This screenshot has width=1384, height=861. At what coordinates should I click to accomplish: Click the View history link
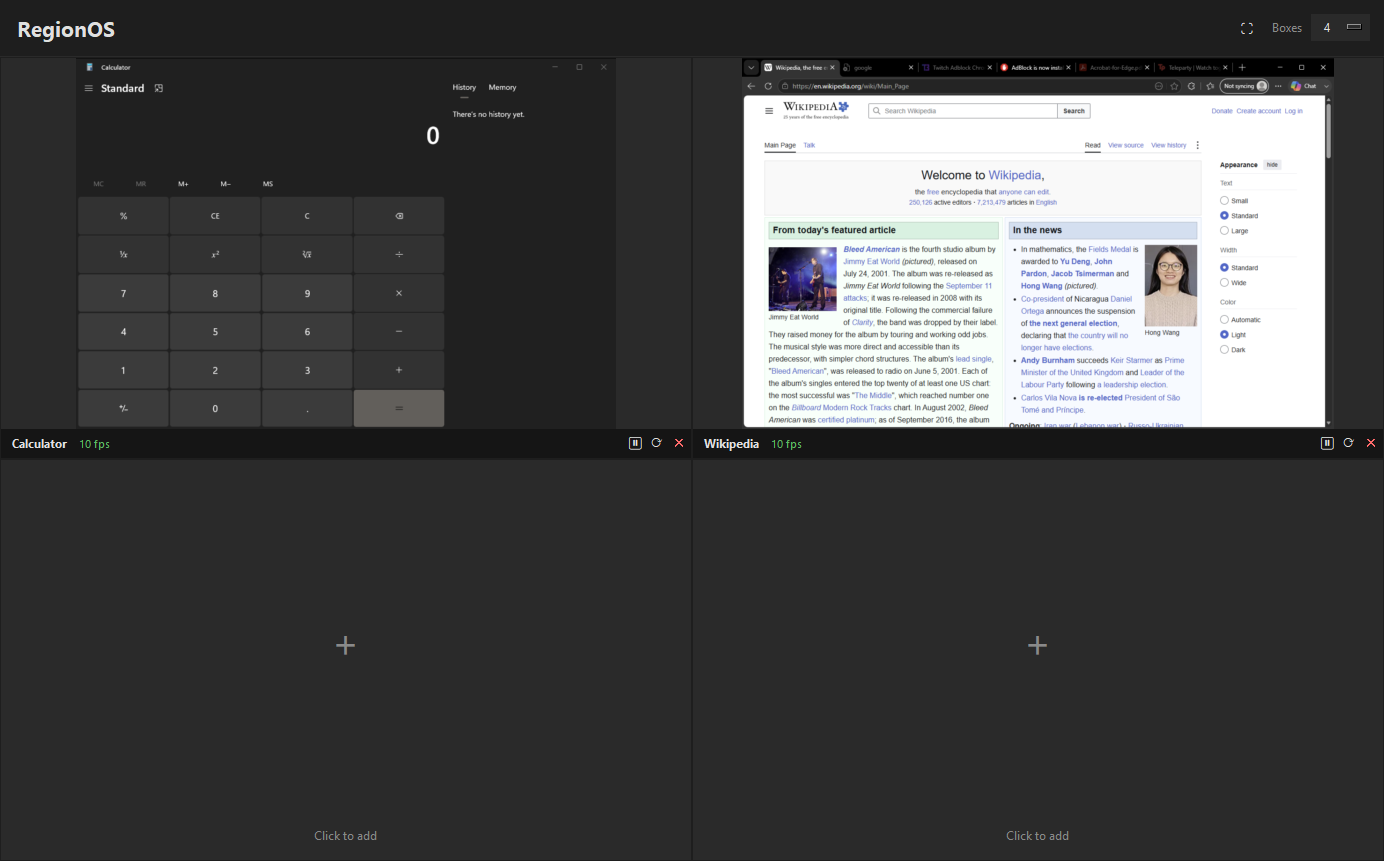tap(1169, 145)
